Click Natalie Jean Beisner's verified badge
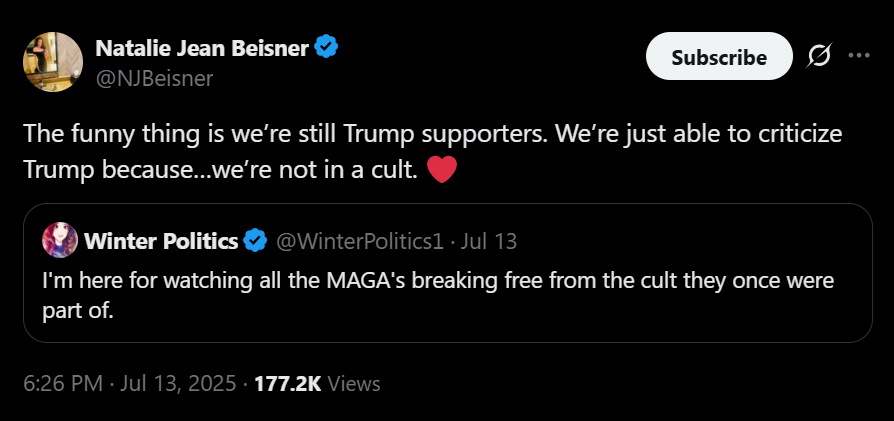 326,47
